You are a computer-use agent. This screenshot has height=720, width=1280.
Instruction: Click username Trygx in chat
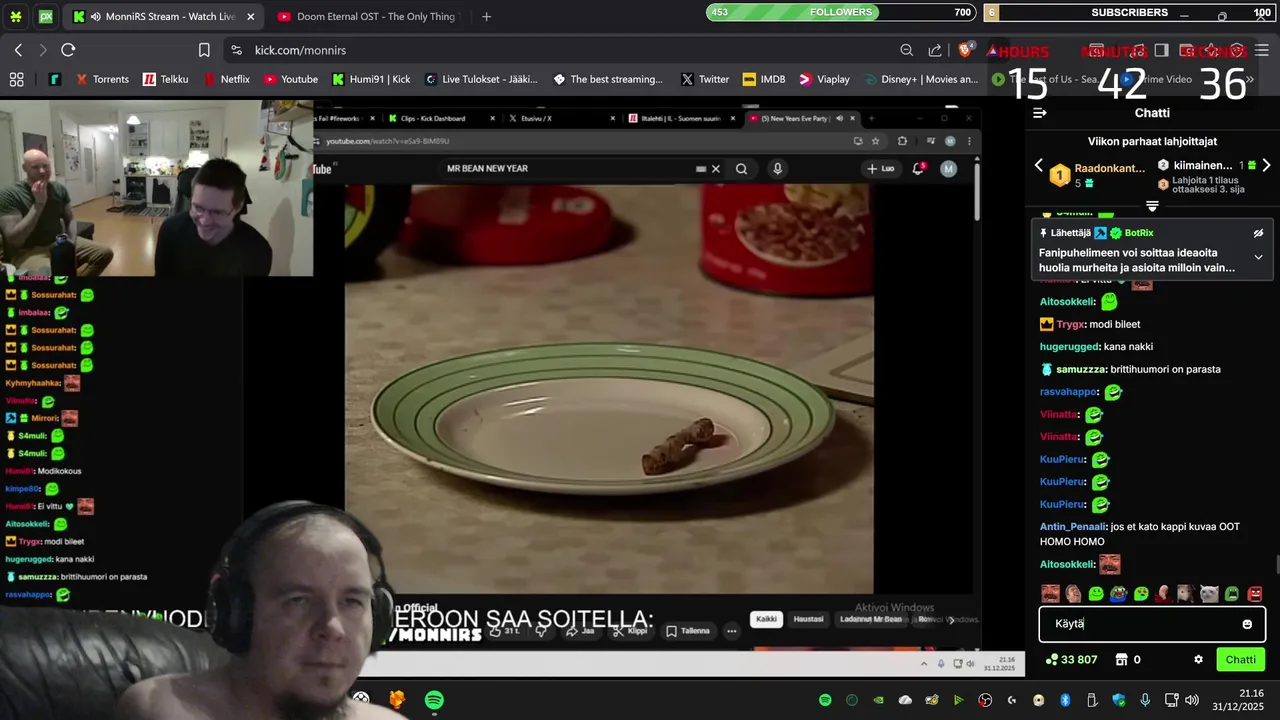pos(1070,324)
